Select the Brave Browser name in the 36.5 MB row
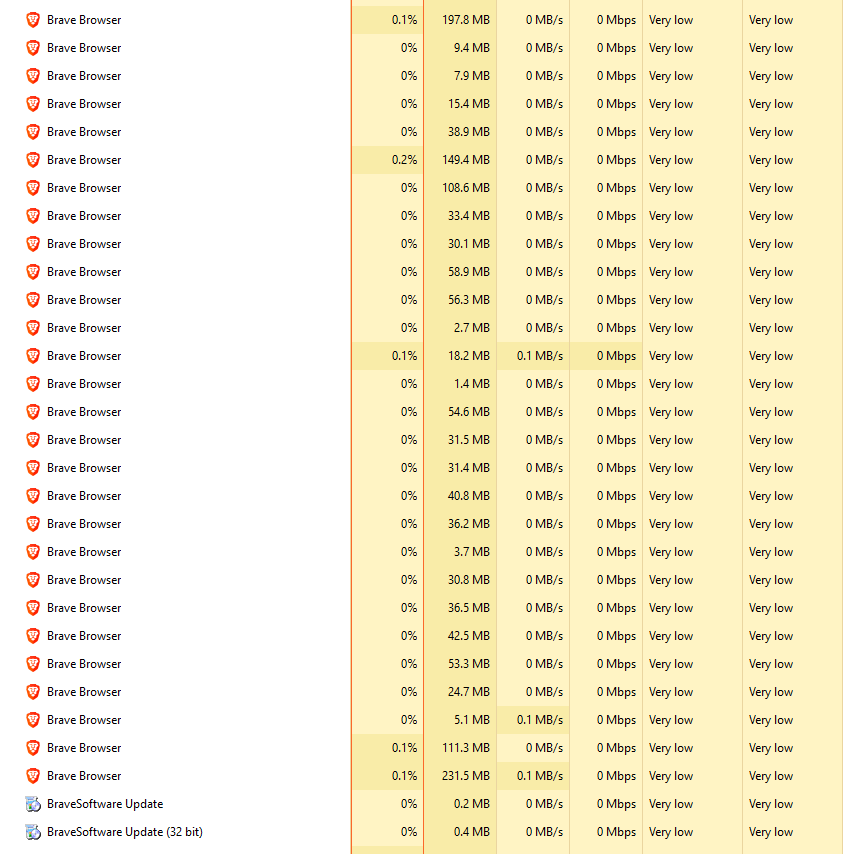850x854 pixels. [x=84, y=608]
